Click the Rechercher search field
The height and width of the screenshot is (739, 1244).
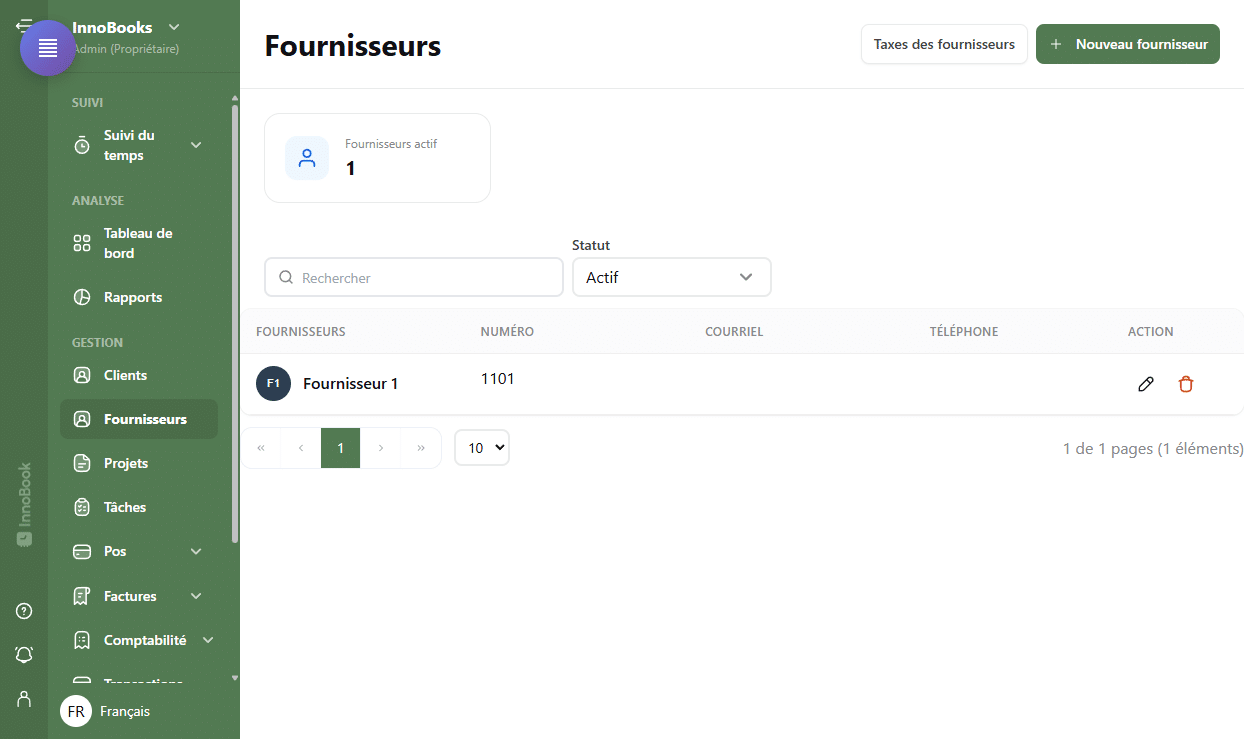coord(414,277)
